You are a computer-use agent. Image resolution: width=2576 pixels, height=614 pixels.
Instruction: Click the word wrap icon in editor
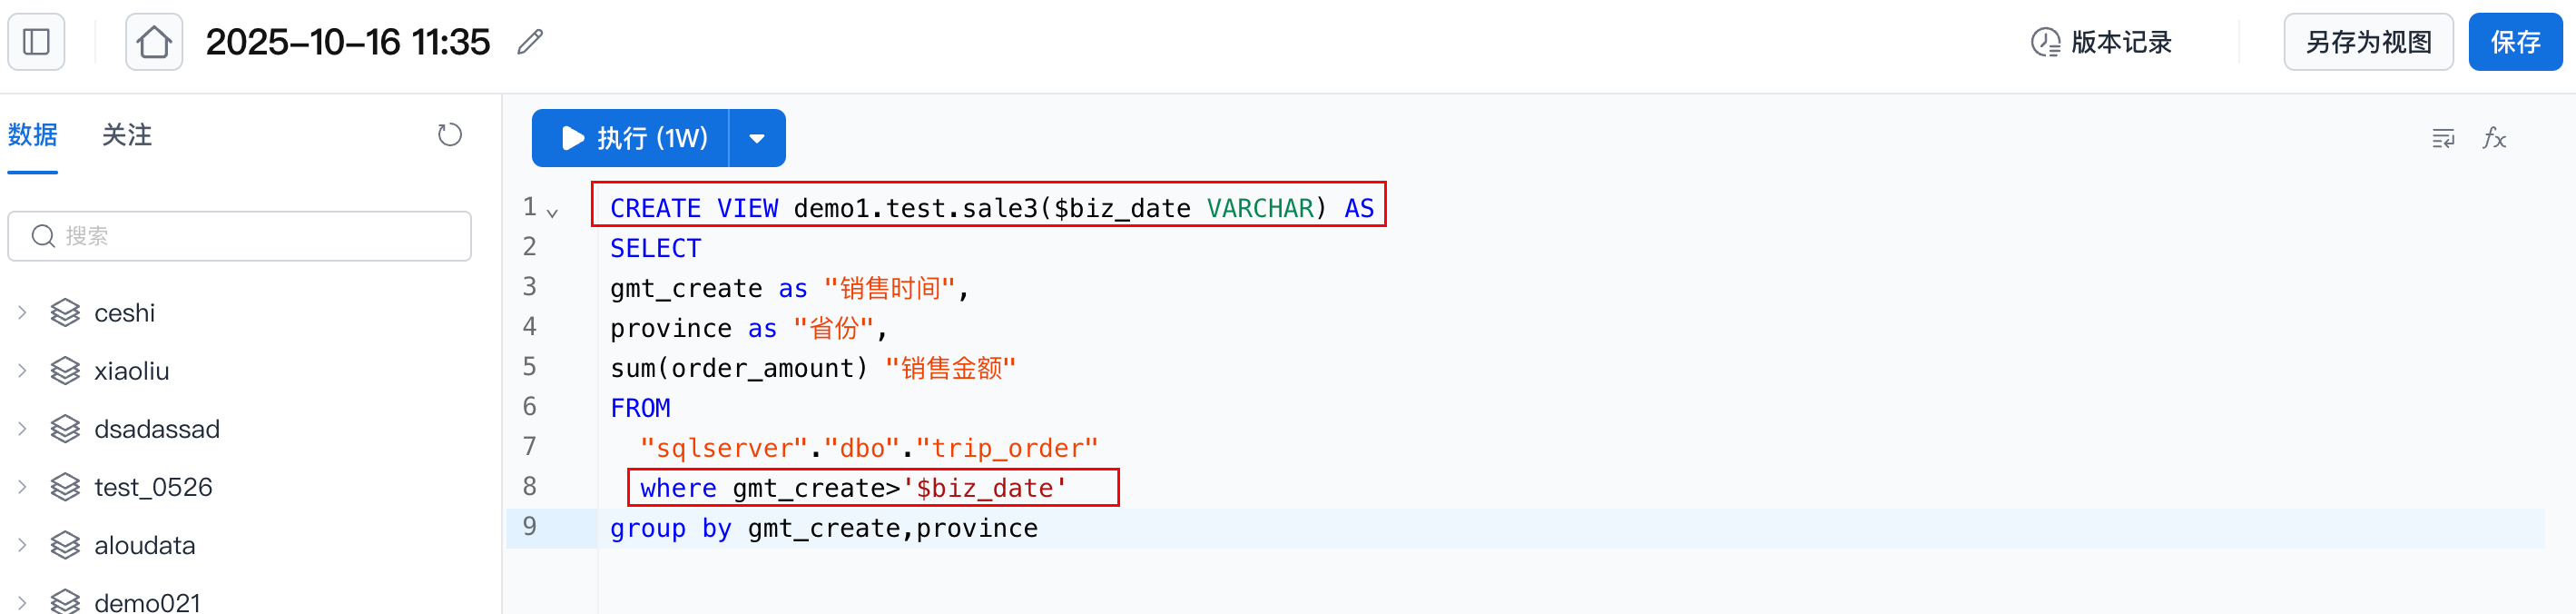(x=2442, y=138)
